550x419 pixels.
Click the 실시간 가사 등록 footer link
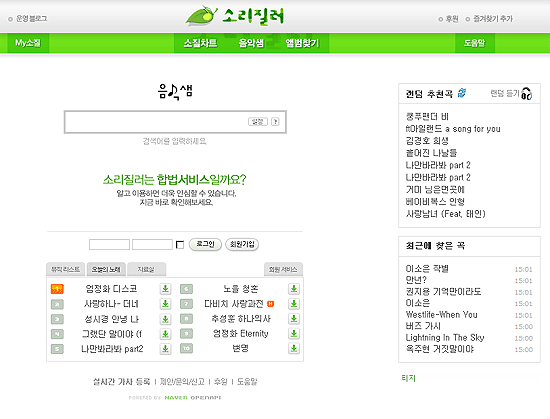[121, 381]
